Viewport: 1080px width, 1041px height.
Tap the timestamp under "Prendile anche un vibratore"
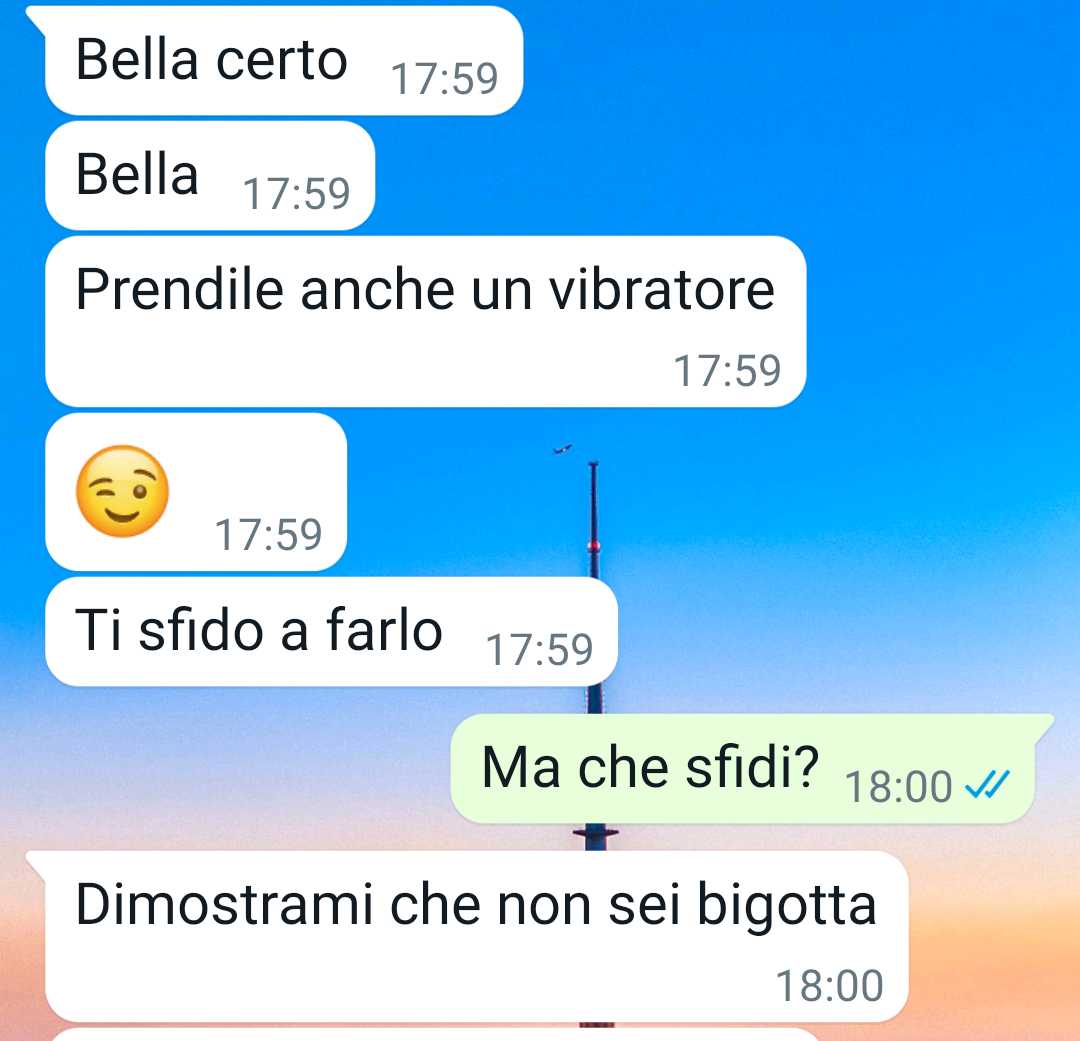click(x=727, y=371)
